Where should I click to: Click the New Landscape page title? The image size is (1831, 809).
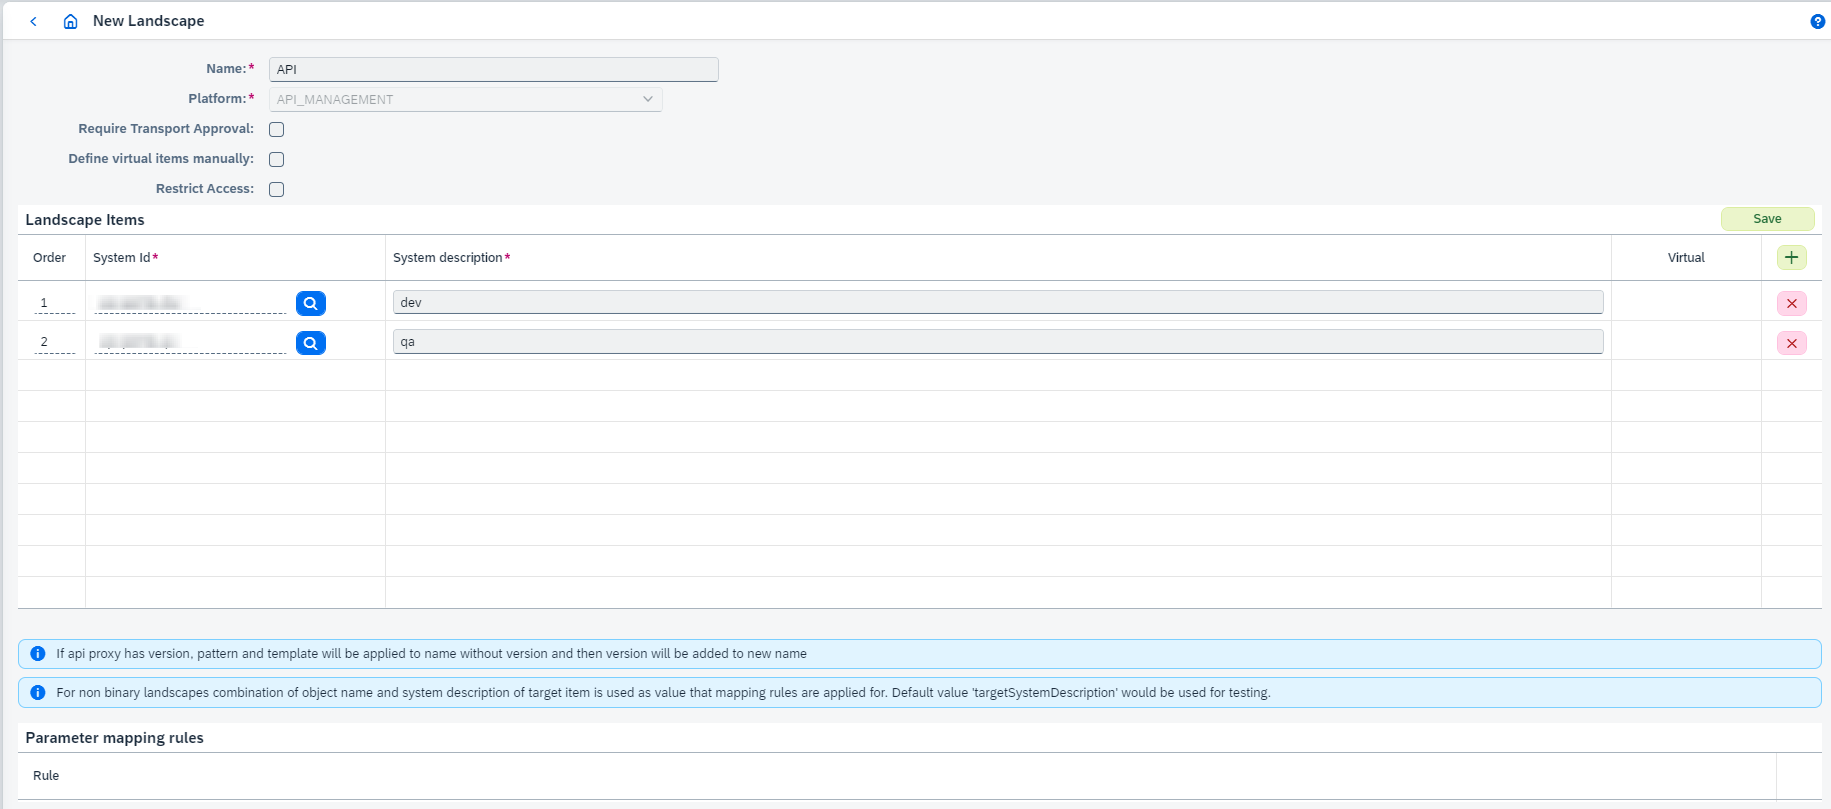coord(148,21)
